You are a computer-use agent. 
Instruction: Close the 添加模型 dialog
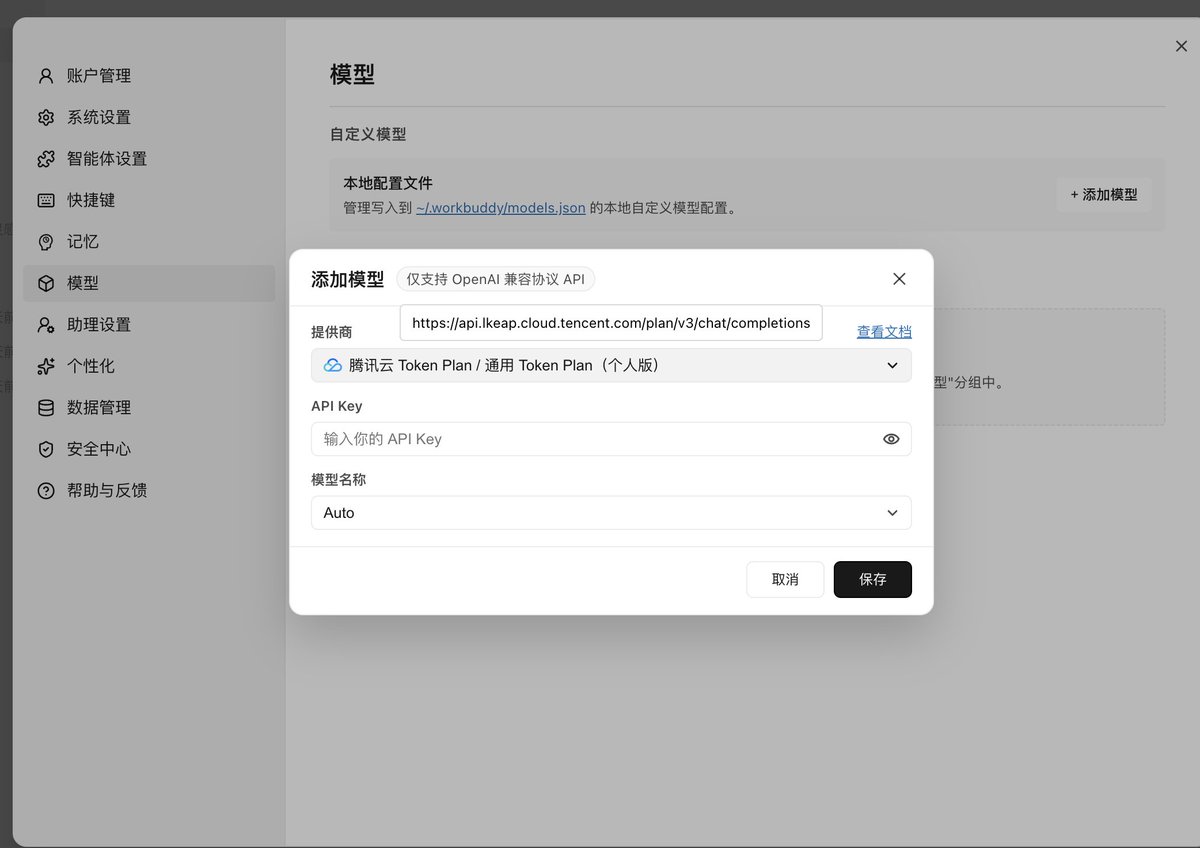coord(899,279)
